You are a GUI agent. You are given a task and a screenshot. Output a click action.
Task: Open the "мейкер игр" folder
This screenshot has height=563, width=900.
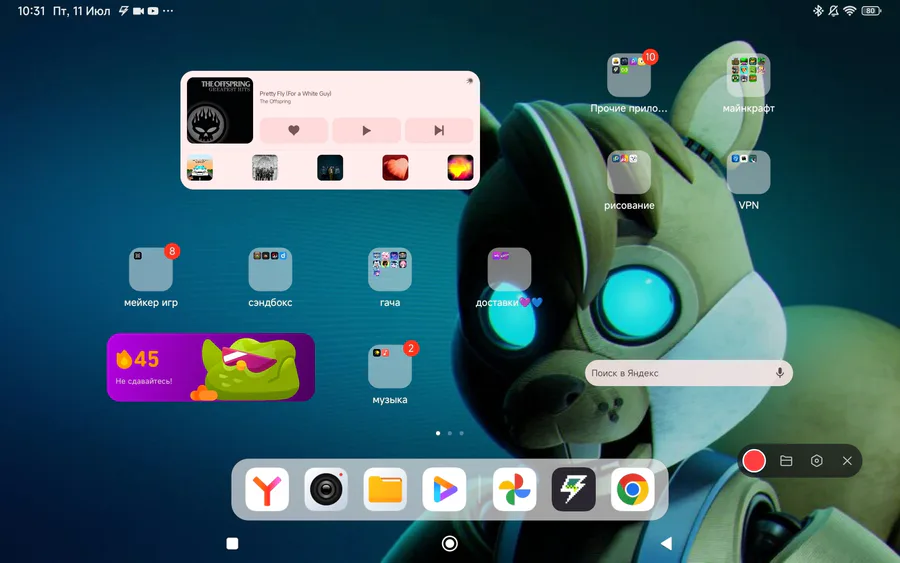(x=151, y=269)
